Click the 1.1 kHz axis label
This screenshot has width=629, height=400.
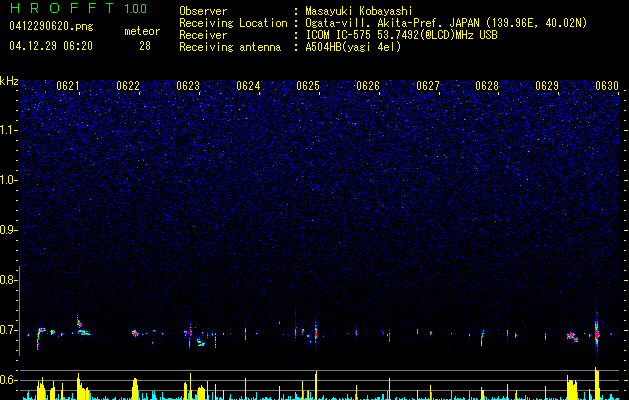(x=7, y=130)
